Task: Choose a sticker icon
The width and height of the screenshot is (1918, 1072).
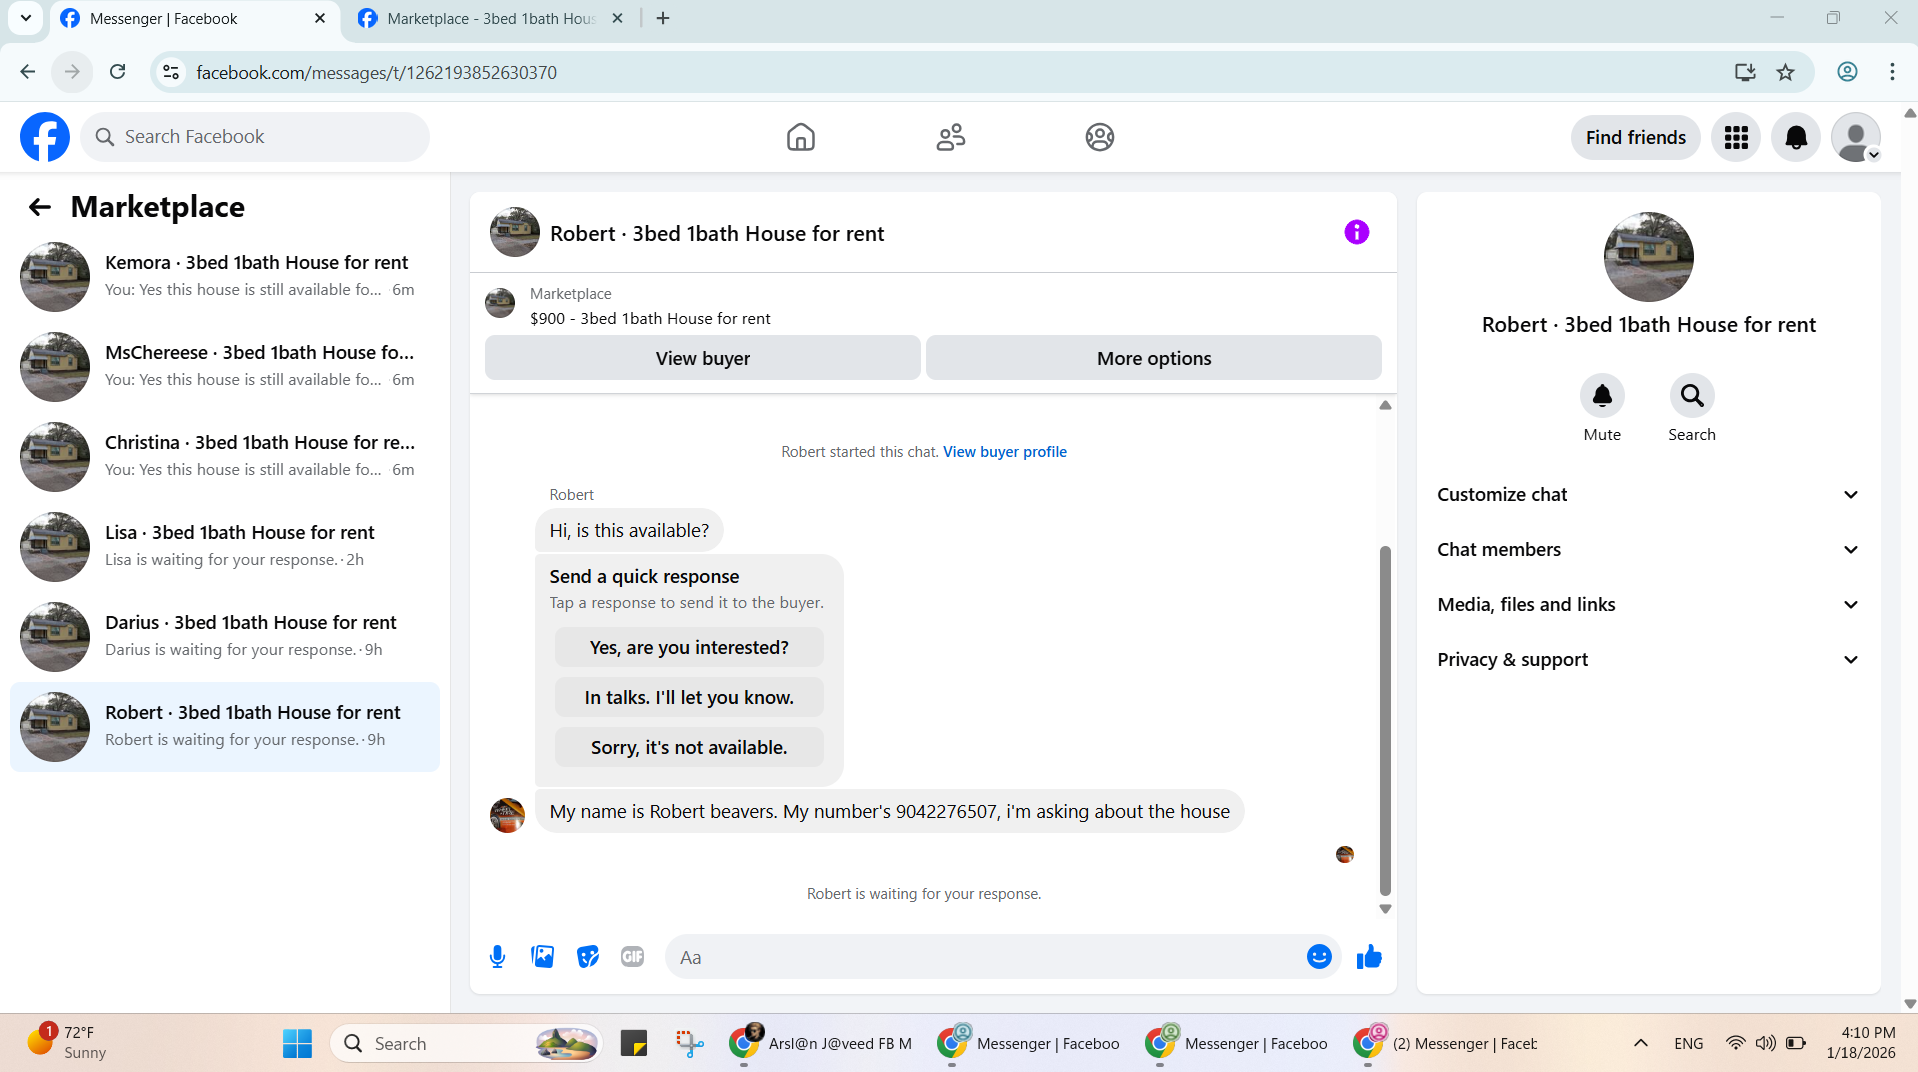Action: coord(587,957)
